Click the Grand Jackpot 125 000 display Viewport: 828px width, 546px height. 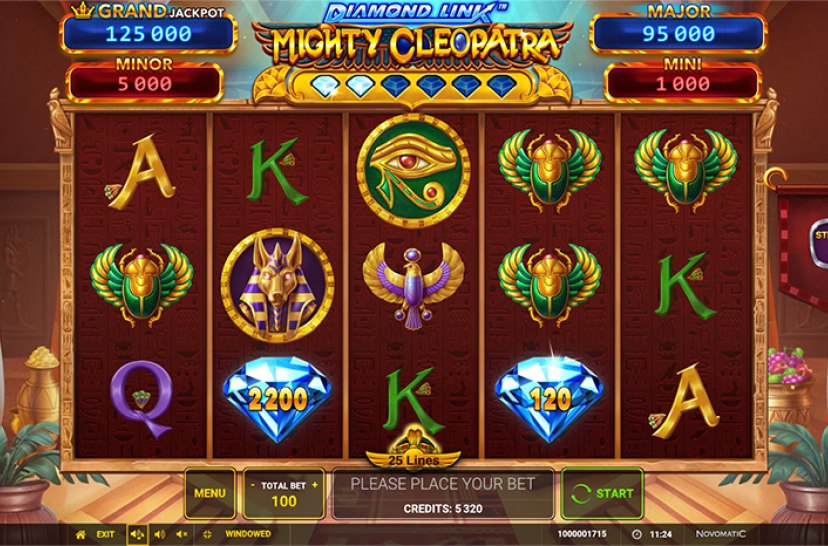click(148, 34)
